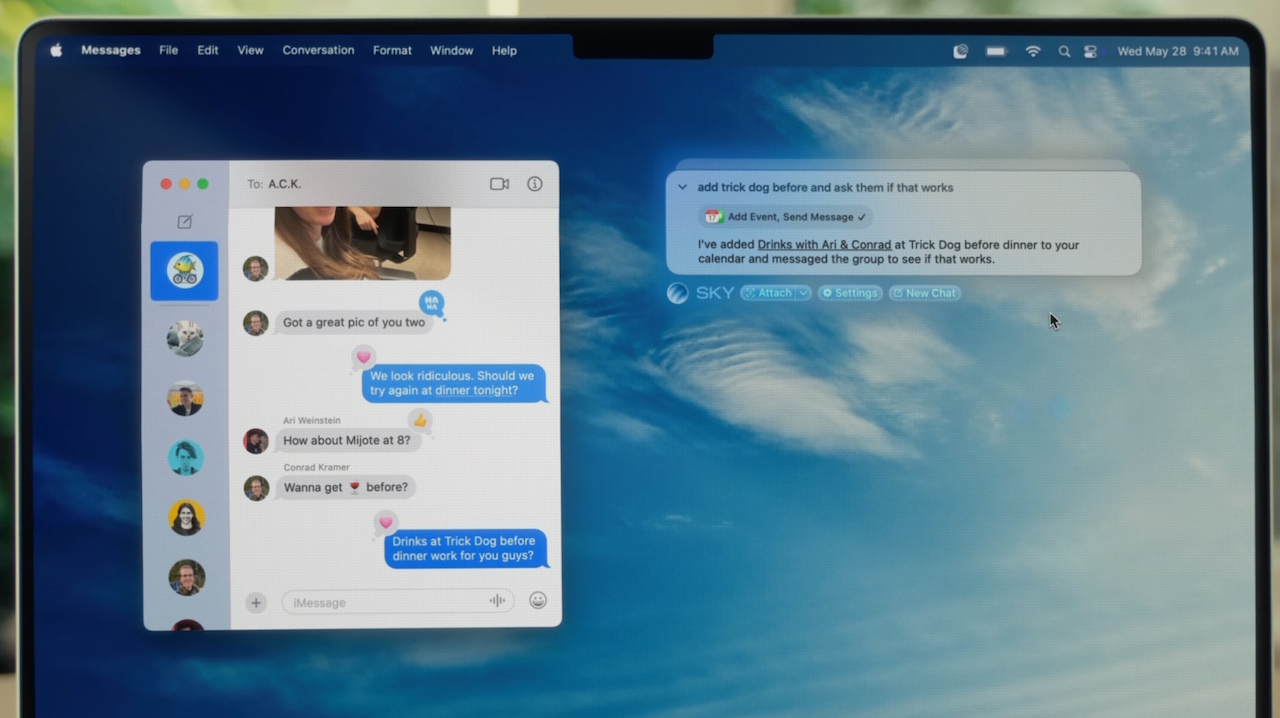This screenshot has width=1280, height=718.
Task: Open the sixth conversation in sidebar
Action: click(x=186, y=577)
